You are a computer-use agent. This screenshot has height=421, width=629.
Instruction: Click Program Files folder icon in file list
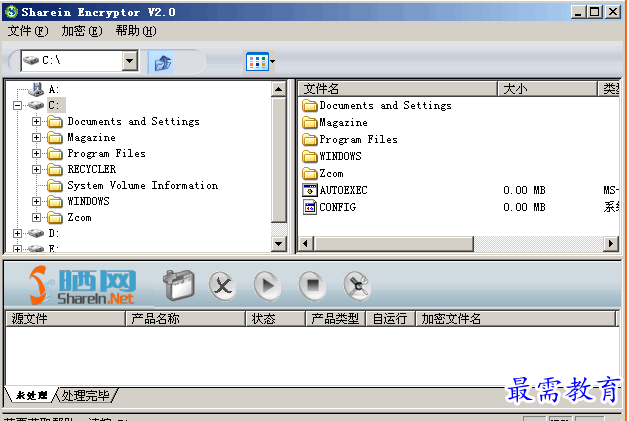tap(309, 139)
